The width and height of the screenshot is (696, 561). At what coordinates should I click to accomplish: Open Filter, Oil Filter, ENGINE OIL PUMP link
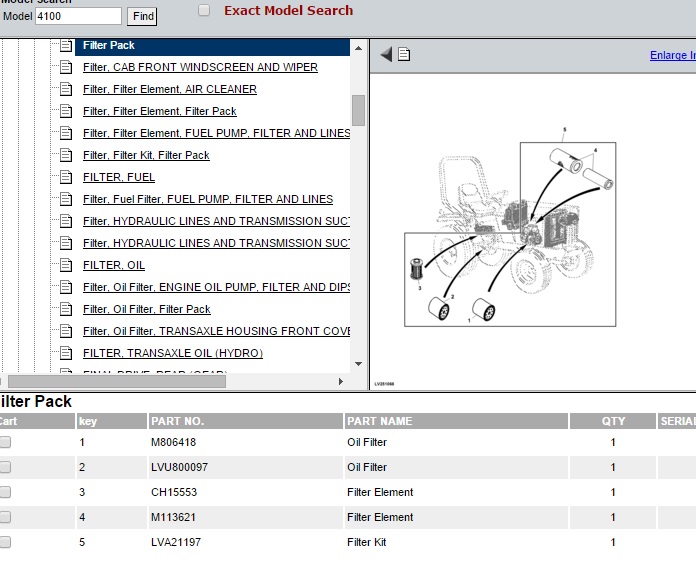216,288
